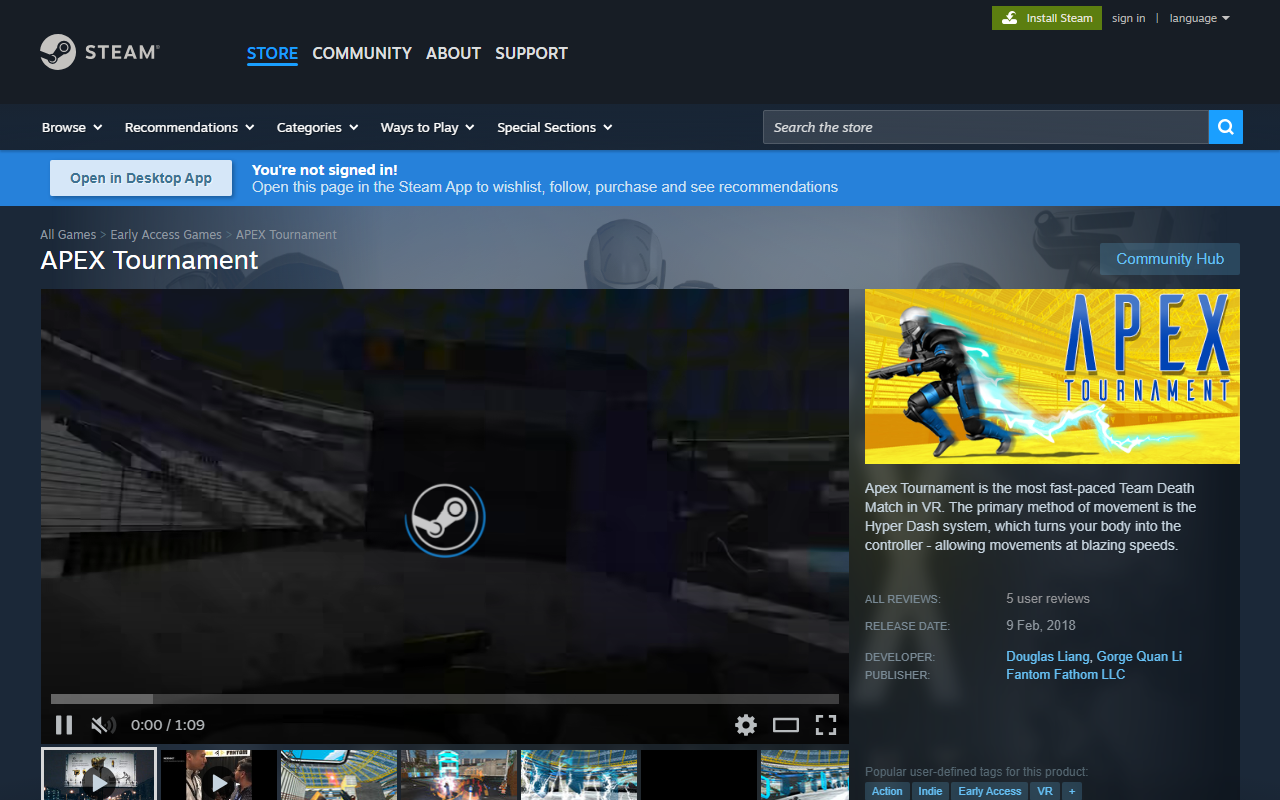Switch the video to fullscreen
1280x800 pixels.
tap(826, 725)
